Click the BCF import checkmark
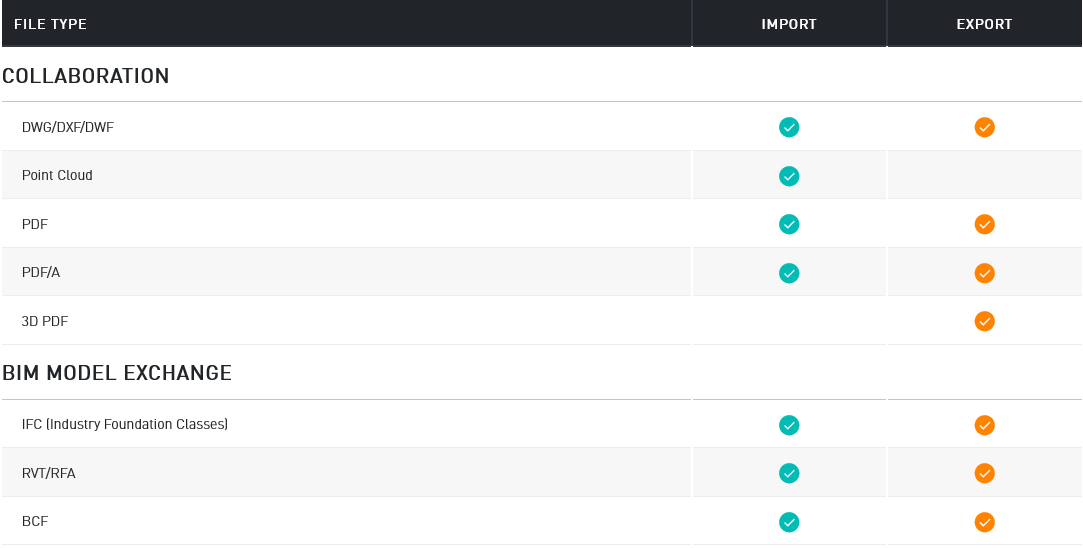 (x=789, y=522)
